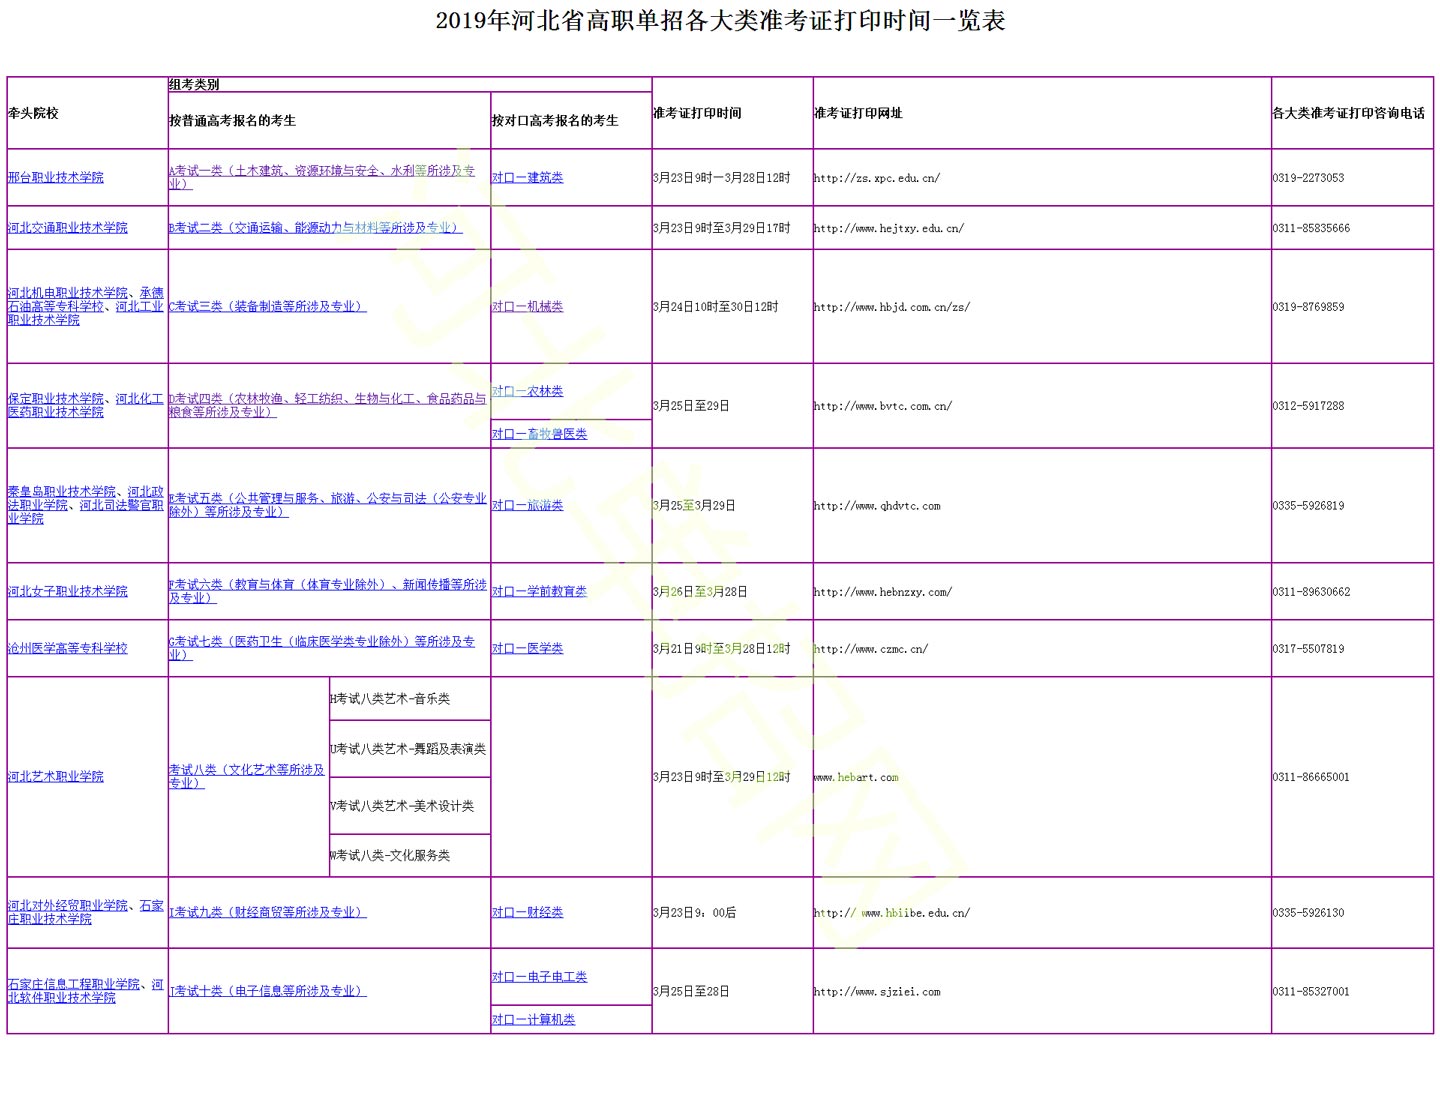Screen dimensions: 1440x1097
Task: Click phone number 0317-5507819
Action: pyautogui.click(x=1309, y=649)
